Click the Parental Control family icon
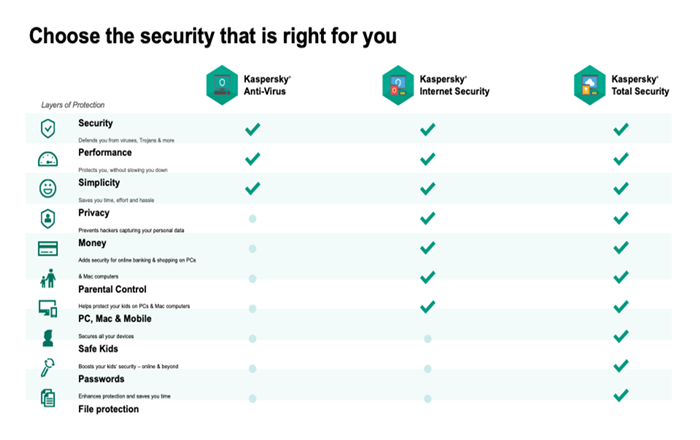 pyautogui.click(x=48, y=278)
